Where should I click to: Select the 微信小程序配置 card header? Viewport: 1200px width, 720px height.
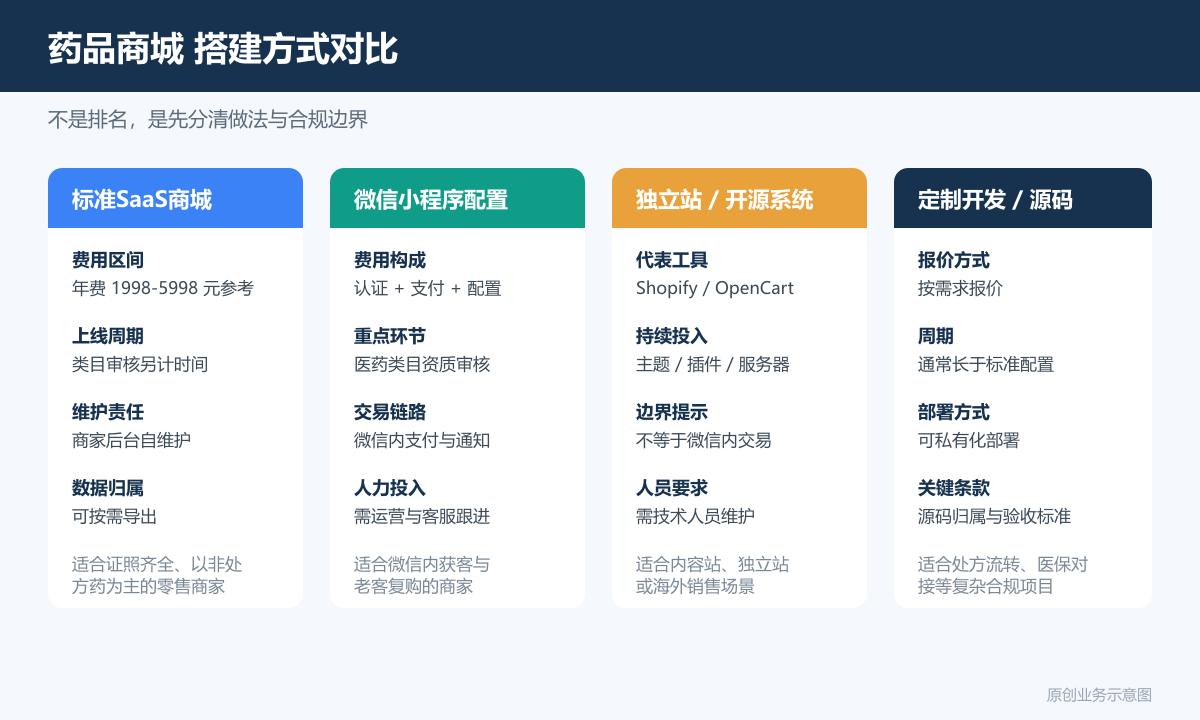(457, 198)
